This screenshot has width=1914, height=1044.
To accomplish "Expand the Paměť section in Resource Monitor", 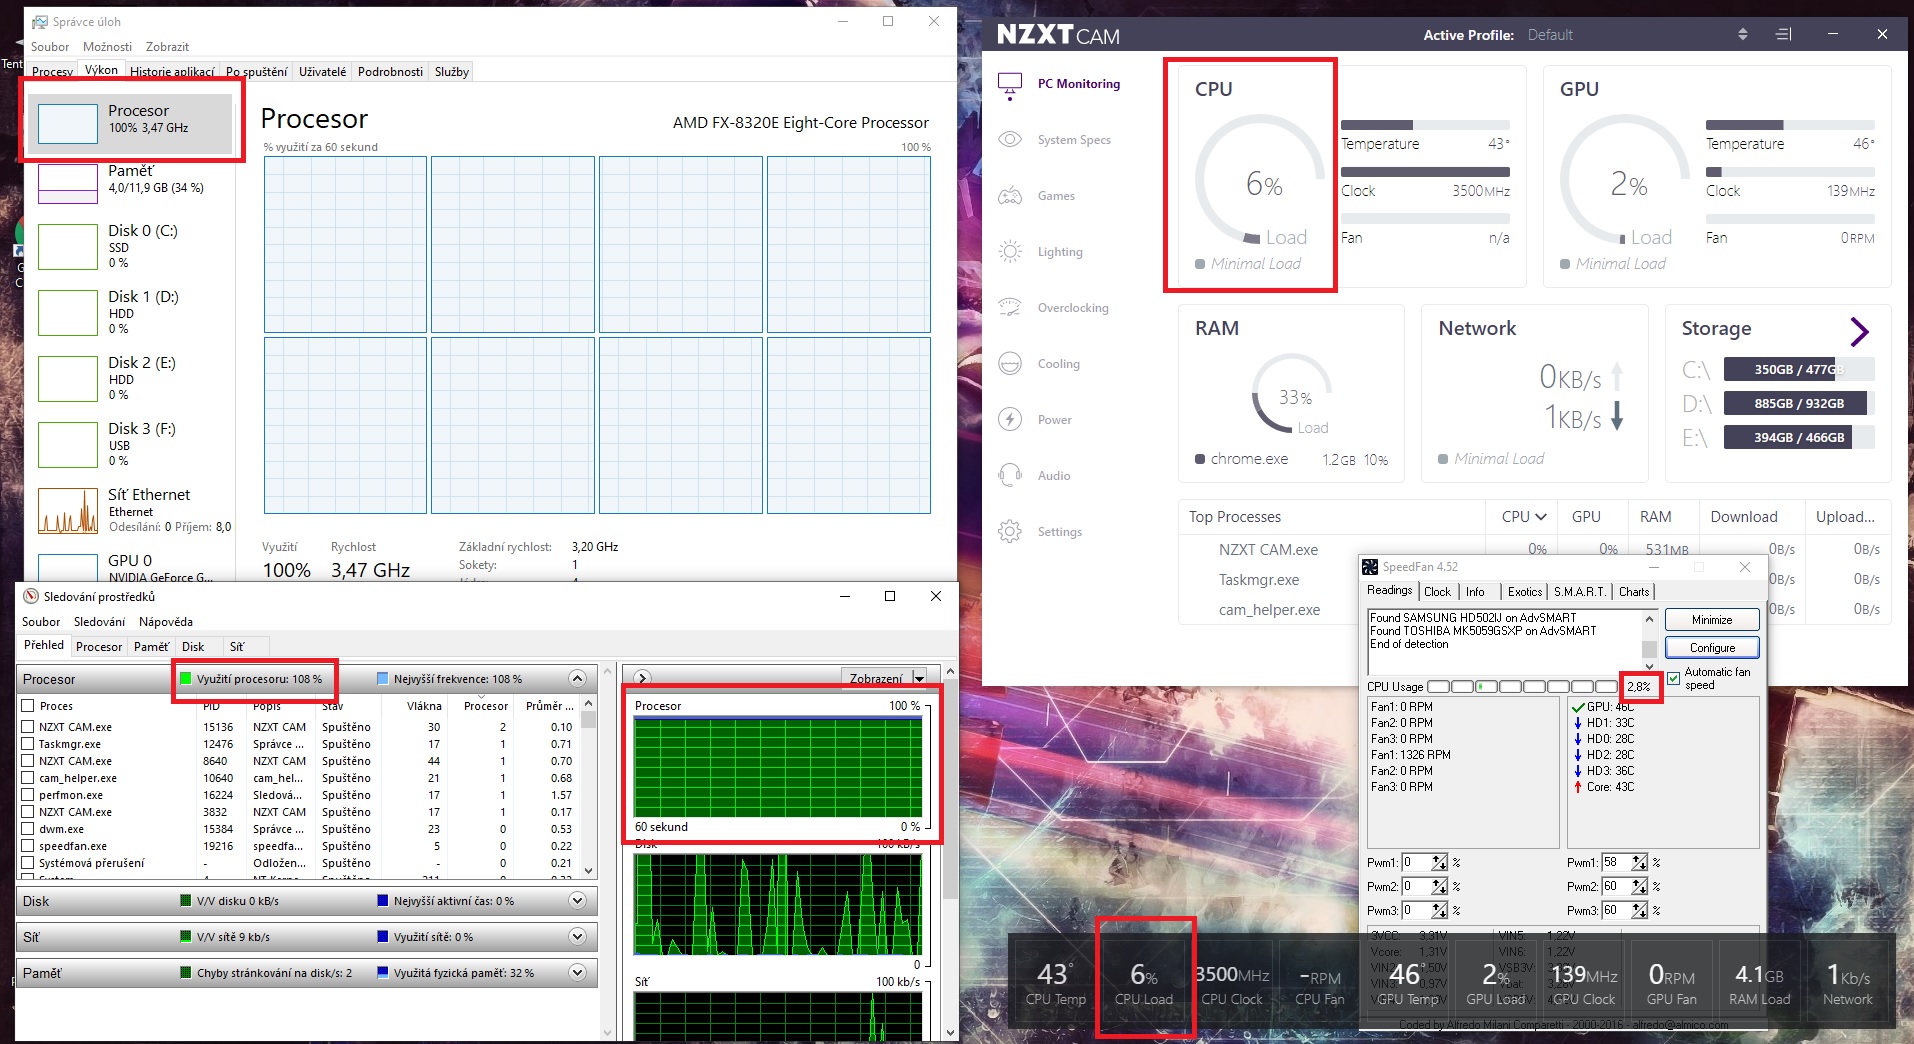I will (577, 973).
